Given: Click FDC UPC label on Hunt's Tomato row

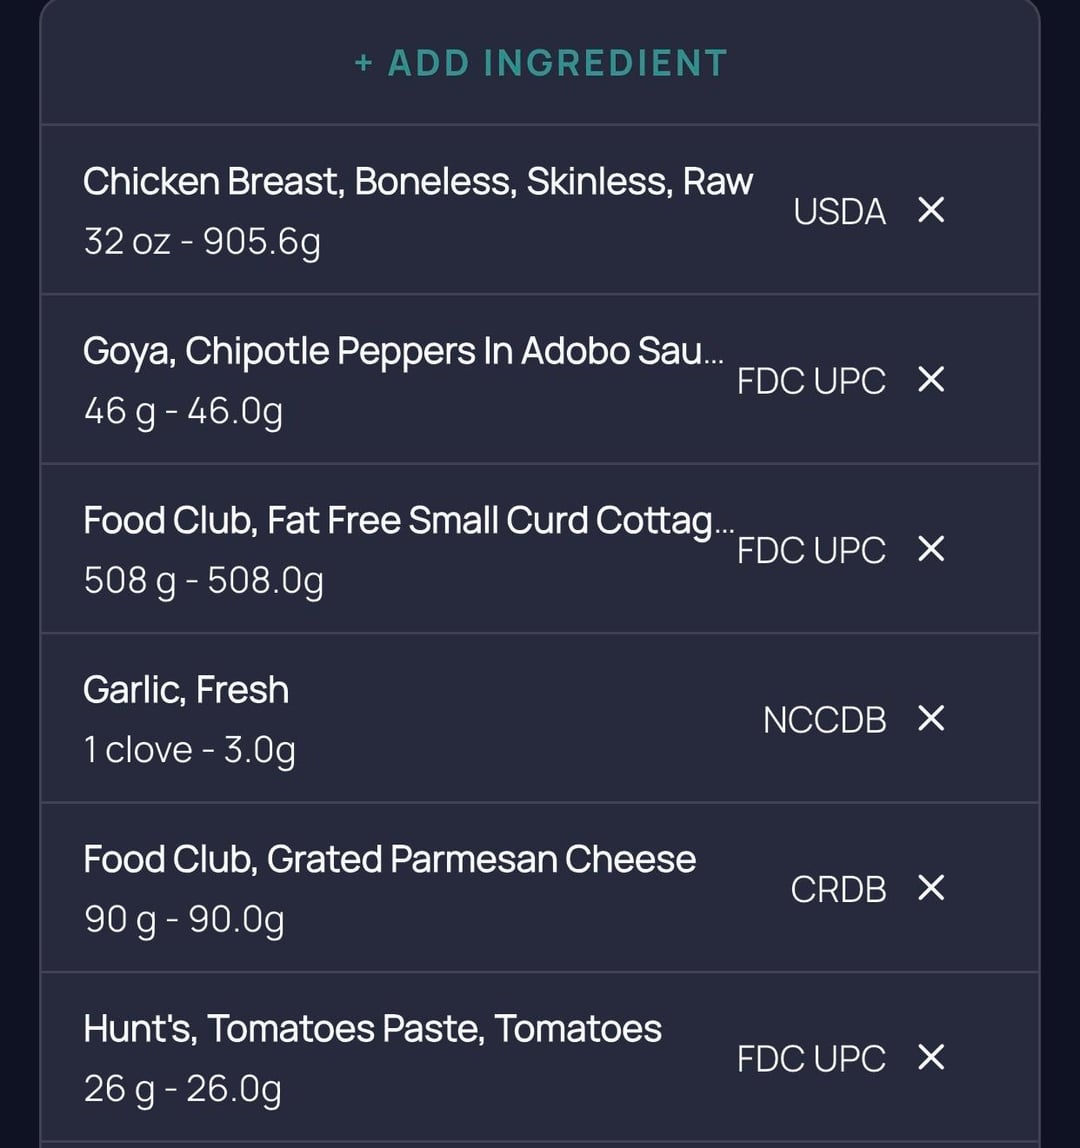Looking at the screenshot, I should pos(811,1059).
